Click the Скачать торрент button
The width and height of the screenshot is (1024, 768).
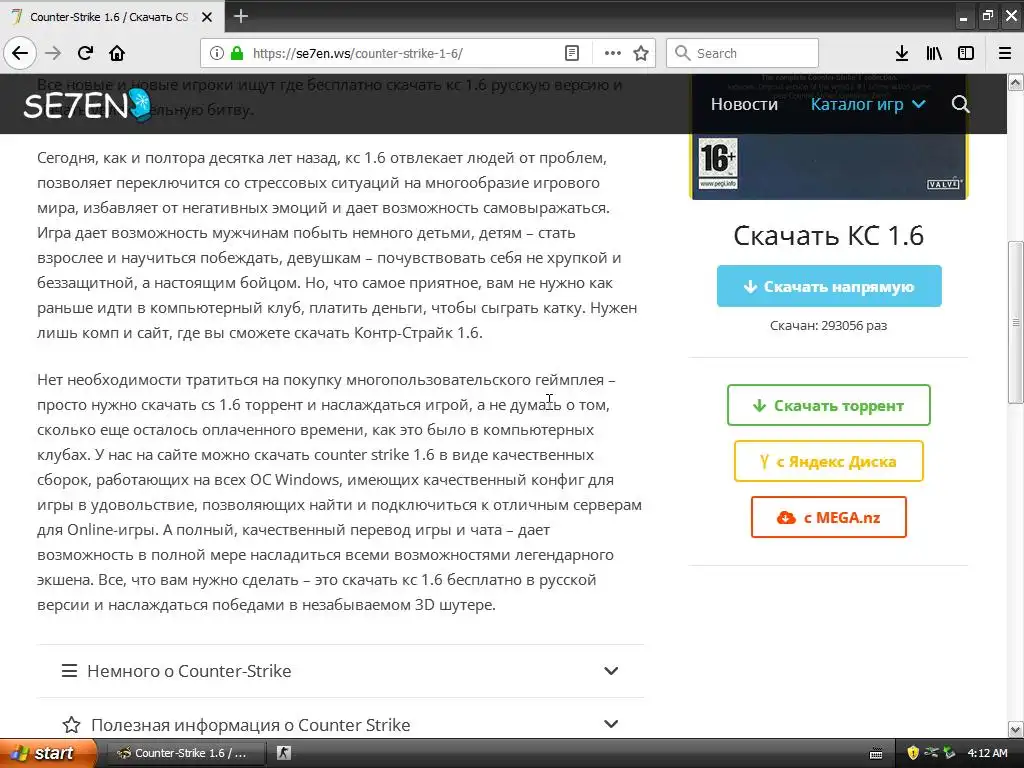pyautogui.click(x=829, y=406)
